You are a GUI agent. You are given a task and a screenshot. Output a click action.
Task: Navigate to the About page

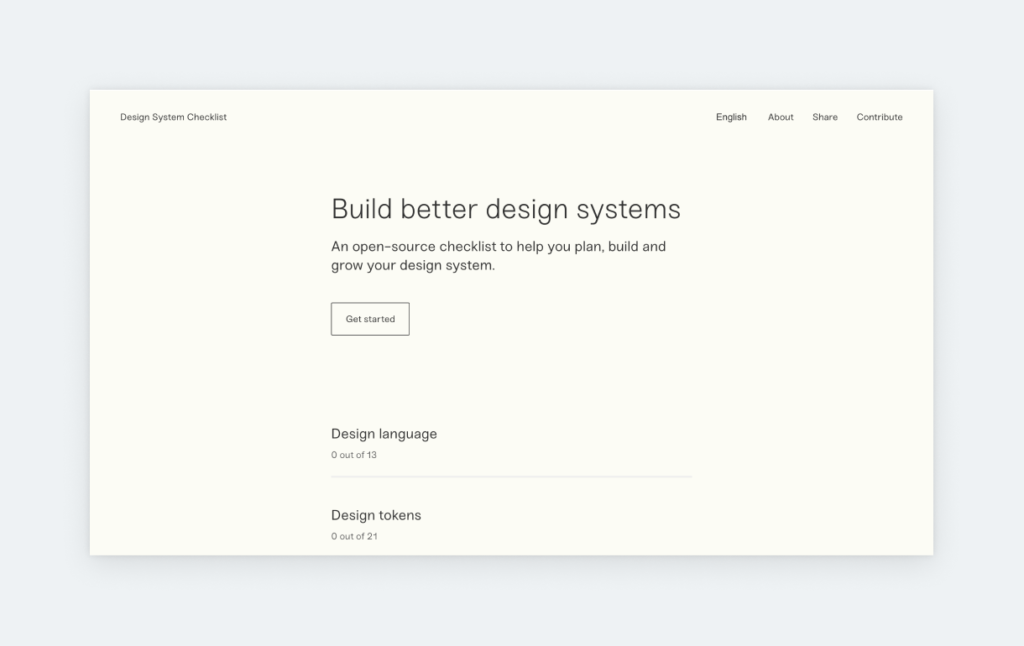780,117
